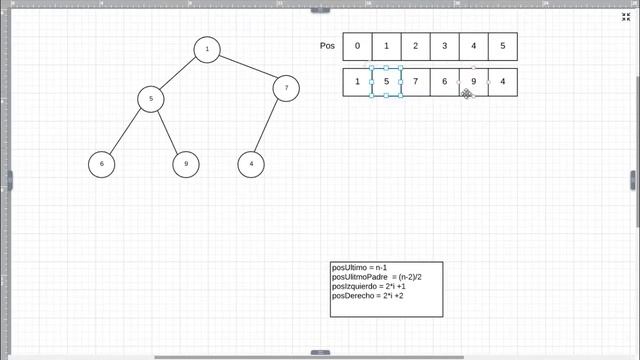
Task: Select value cell 6 in the lower array row
Action: (x=444, y=82)
